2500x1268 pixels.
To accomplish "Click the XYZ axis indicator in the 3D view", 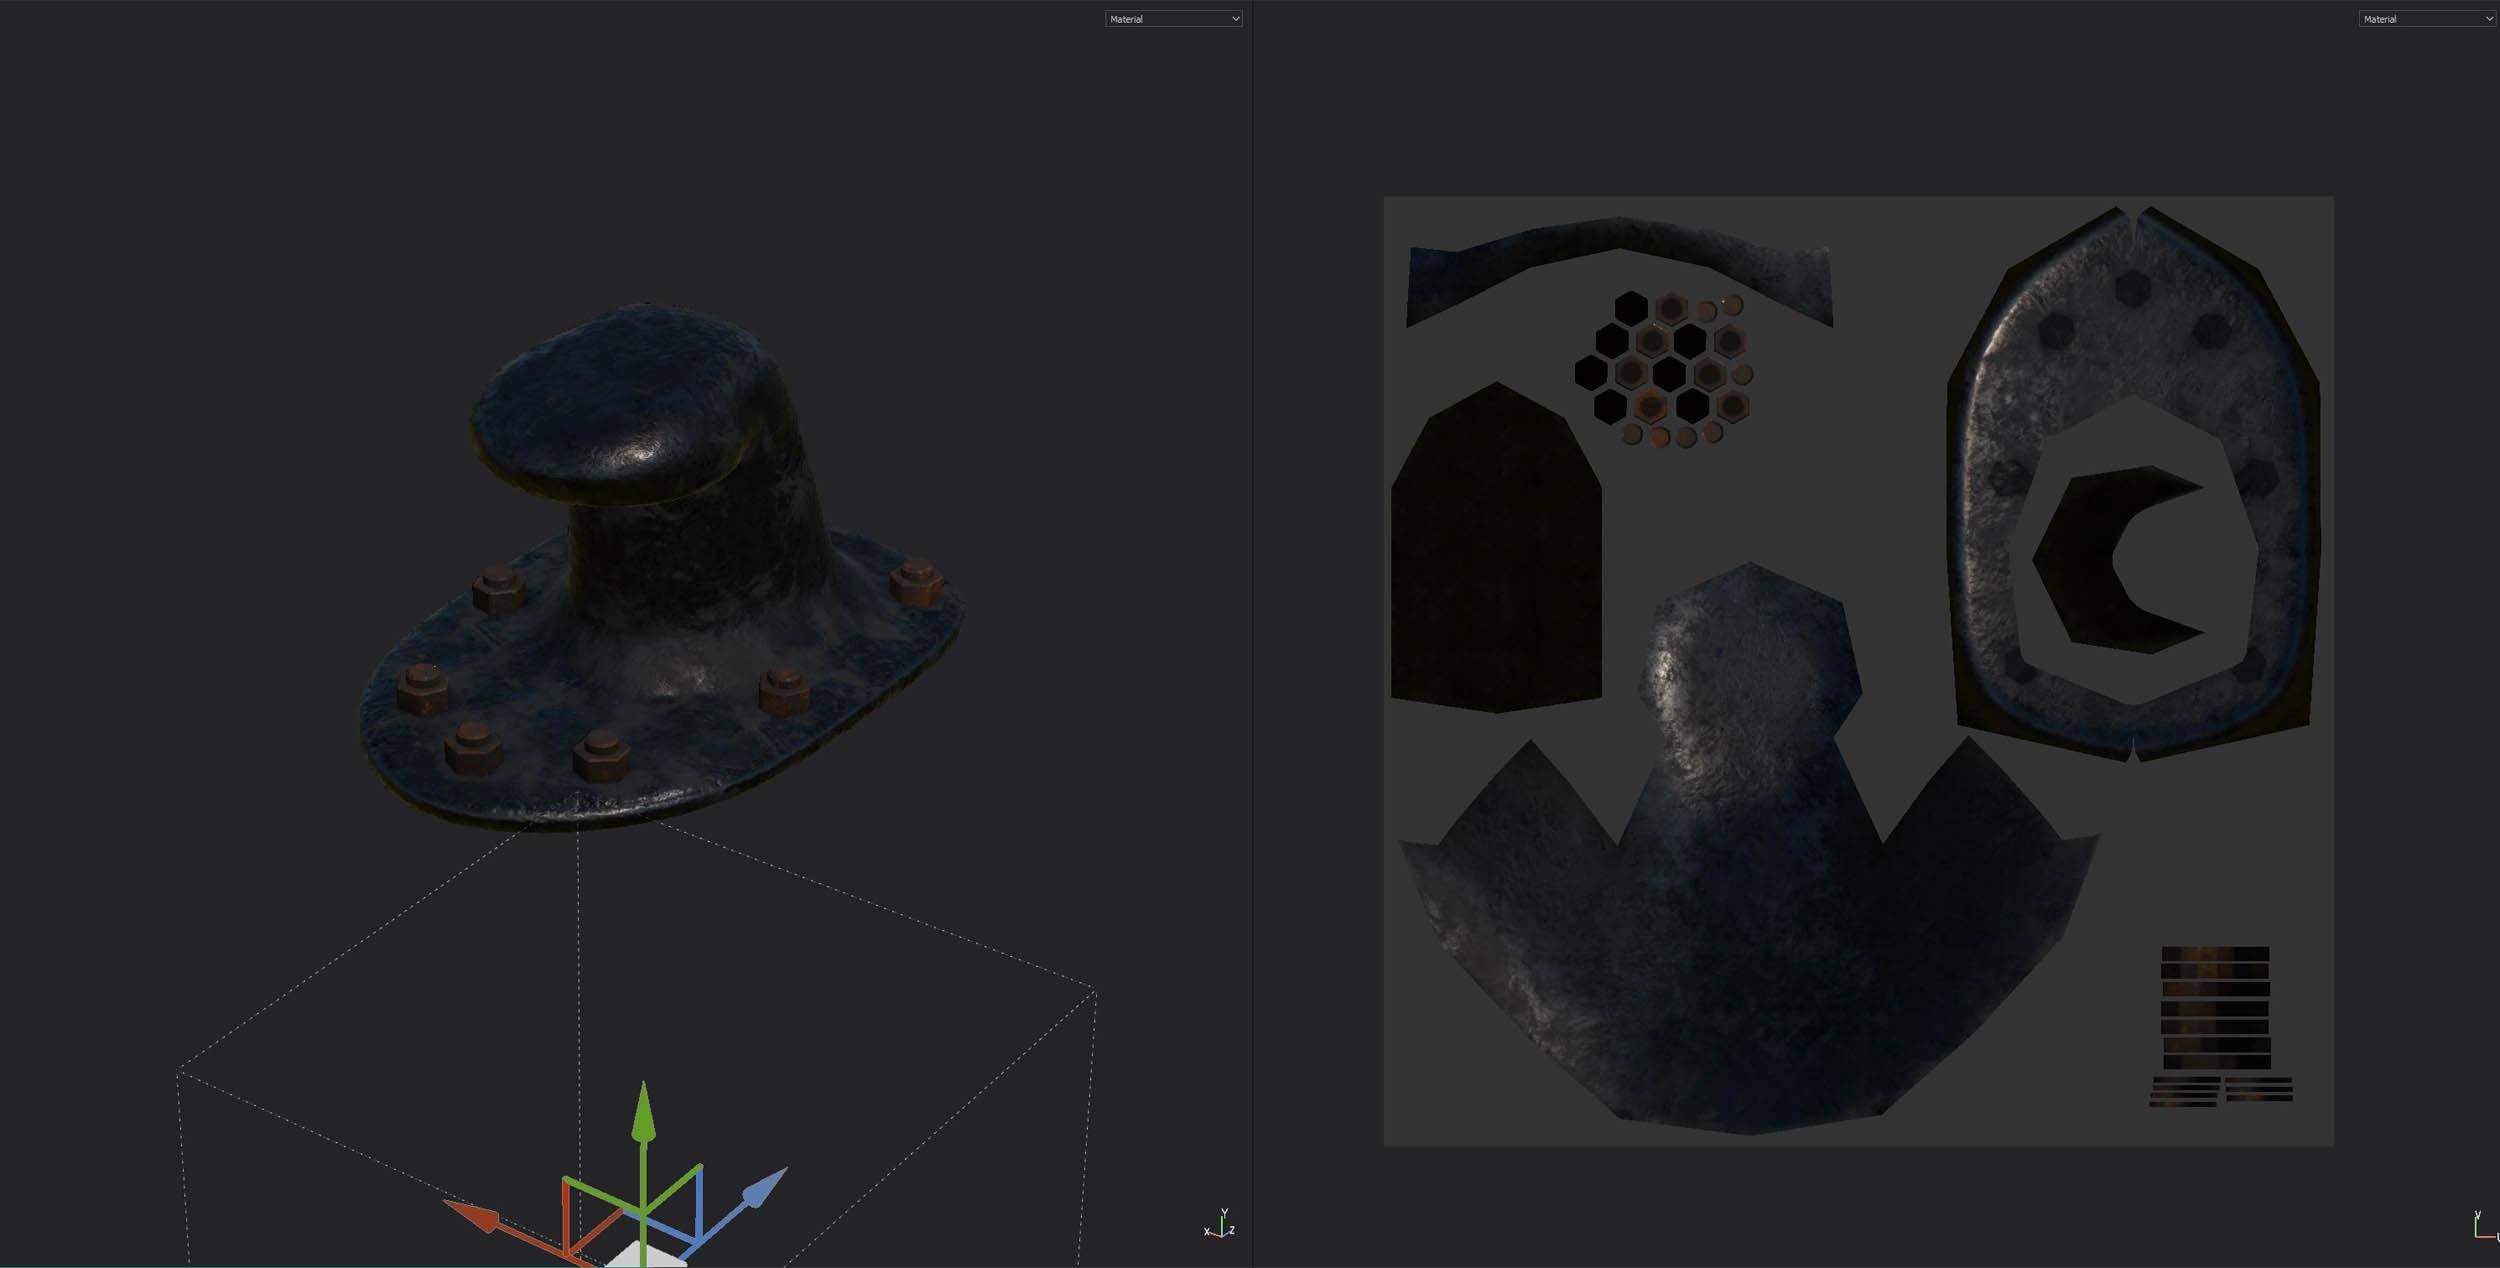I will (1220, 1225).
